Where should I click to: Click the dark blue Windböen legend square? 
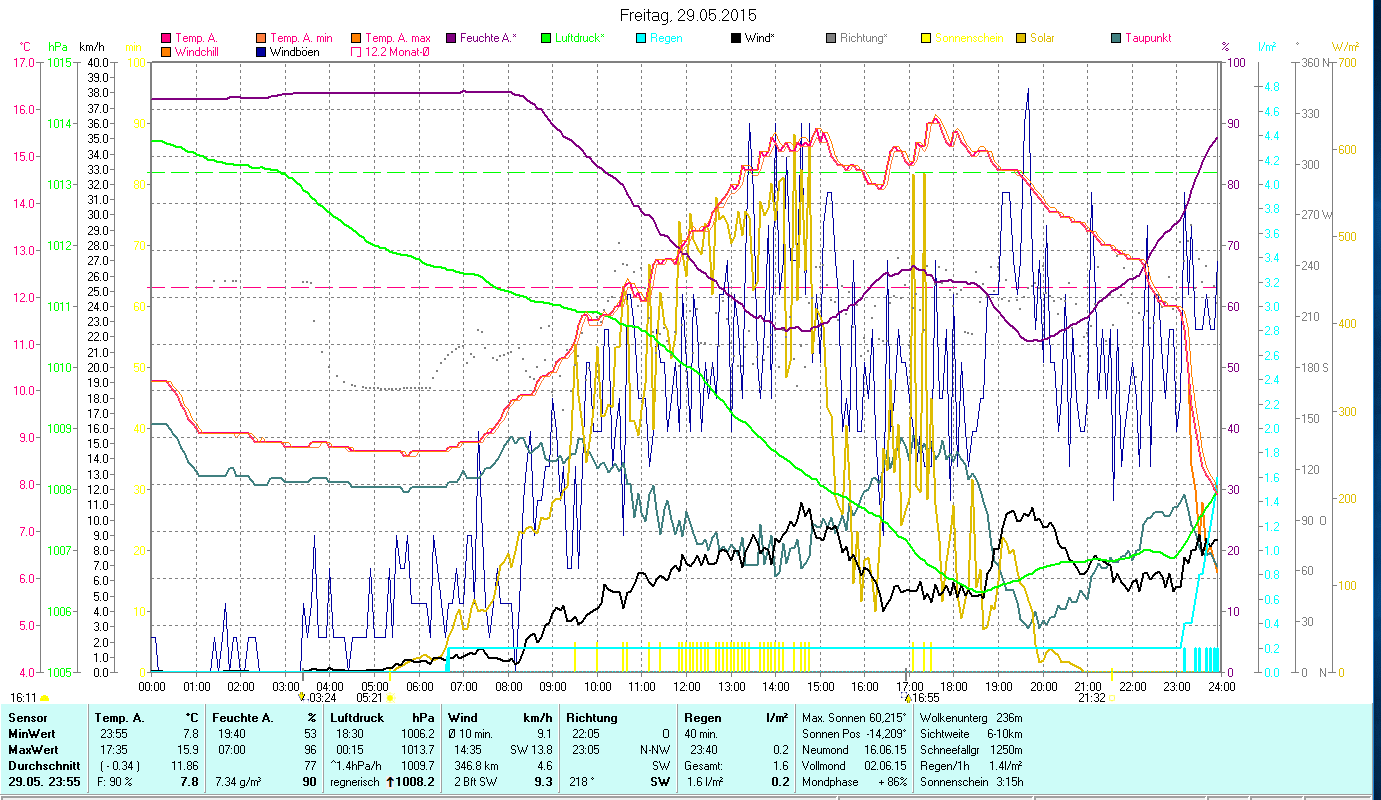pos(262,52)
